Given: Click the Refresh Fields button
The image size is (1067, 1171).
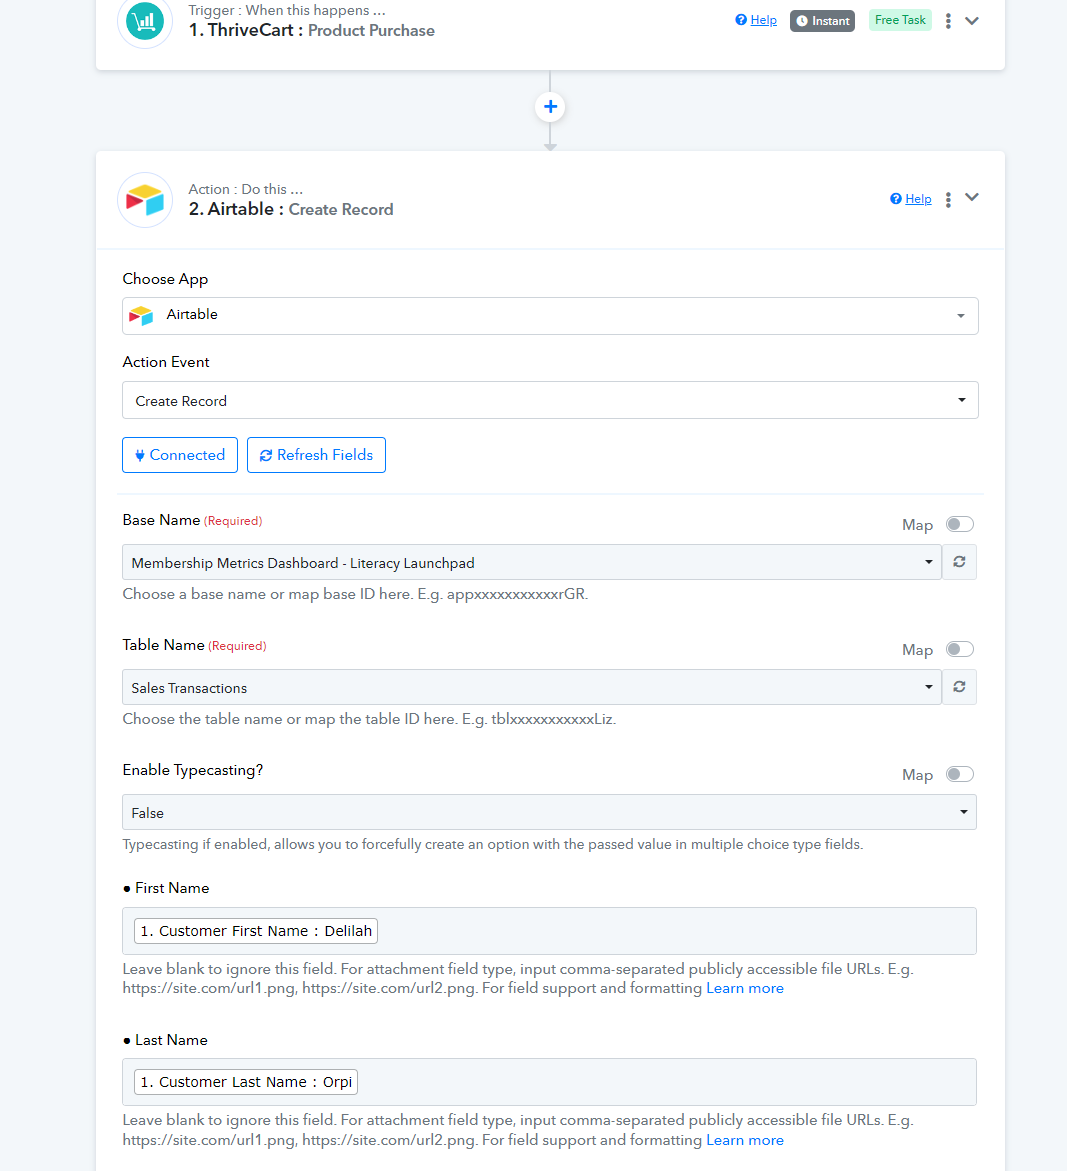Looking at the screenshot, I should [x=317, y=455].
